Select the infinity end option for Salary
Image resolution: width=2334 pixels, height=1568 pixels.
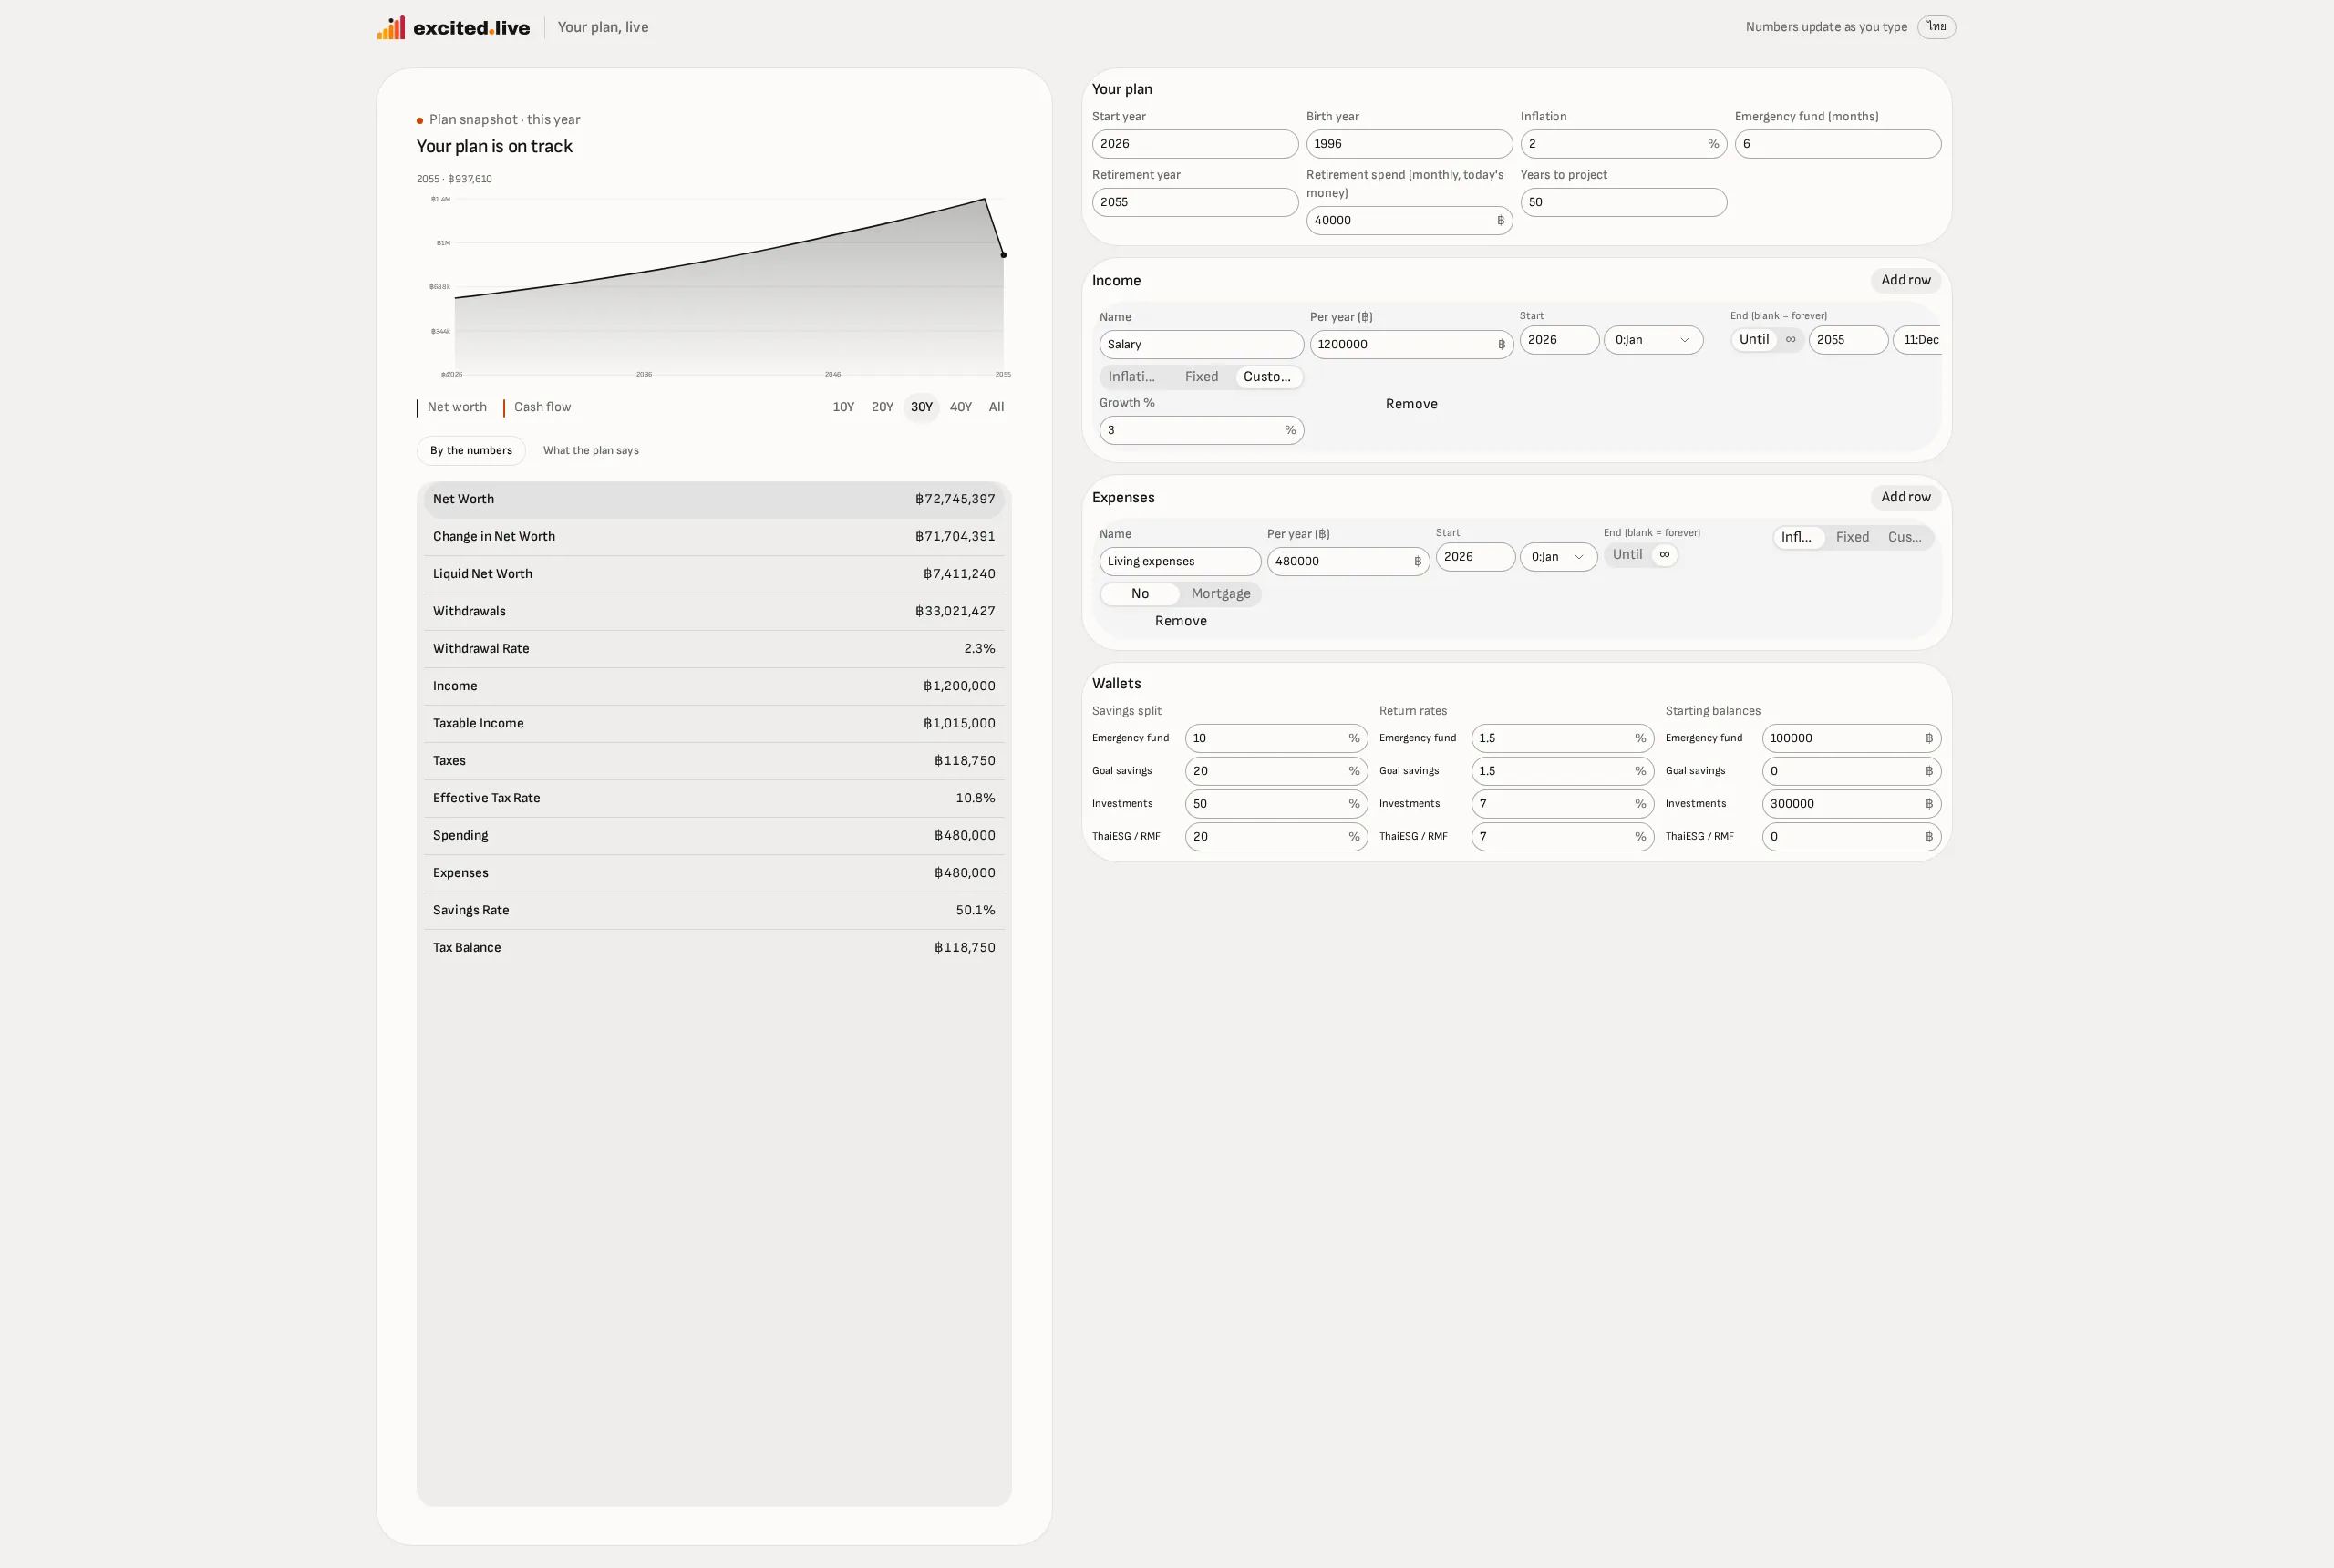1790,339
